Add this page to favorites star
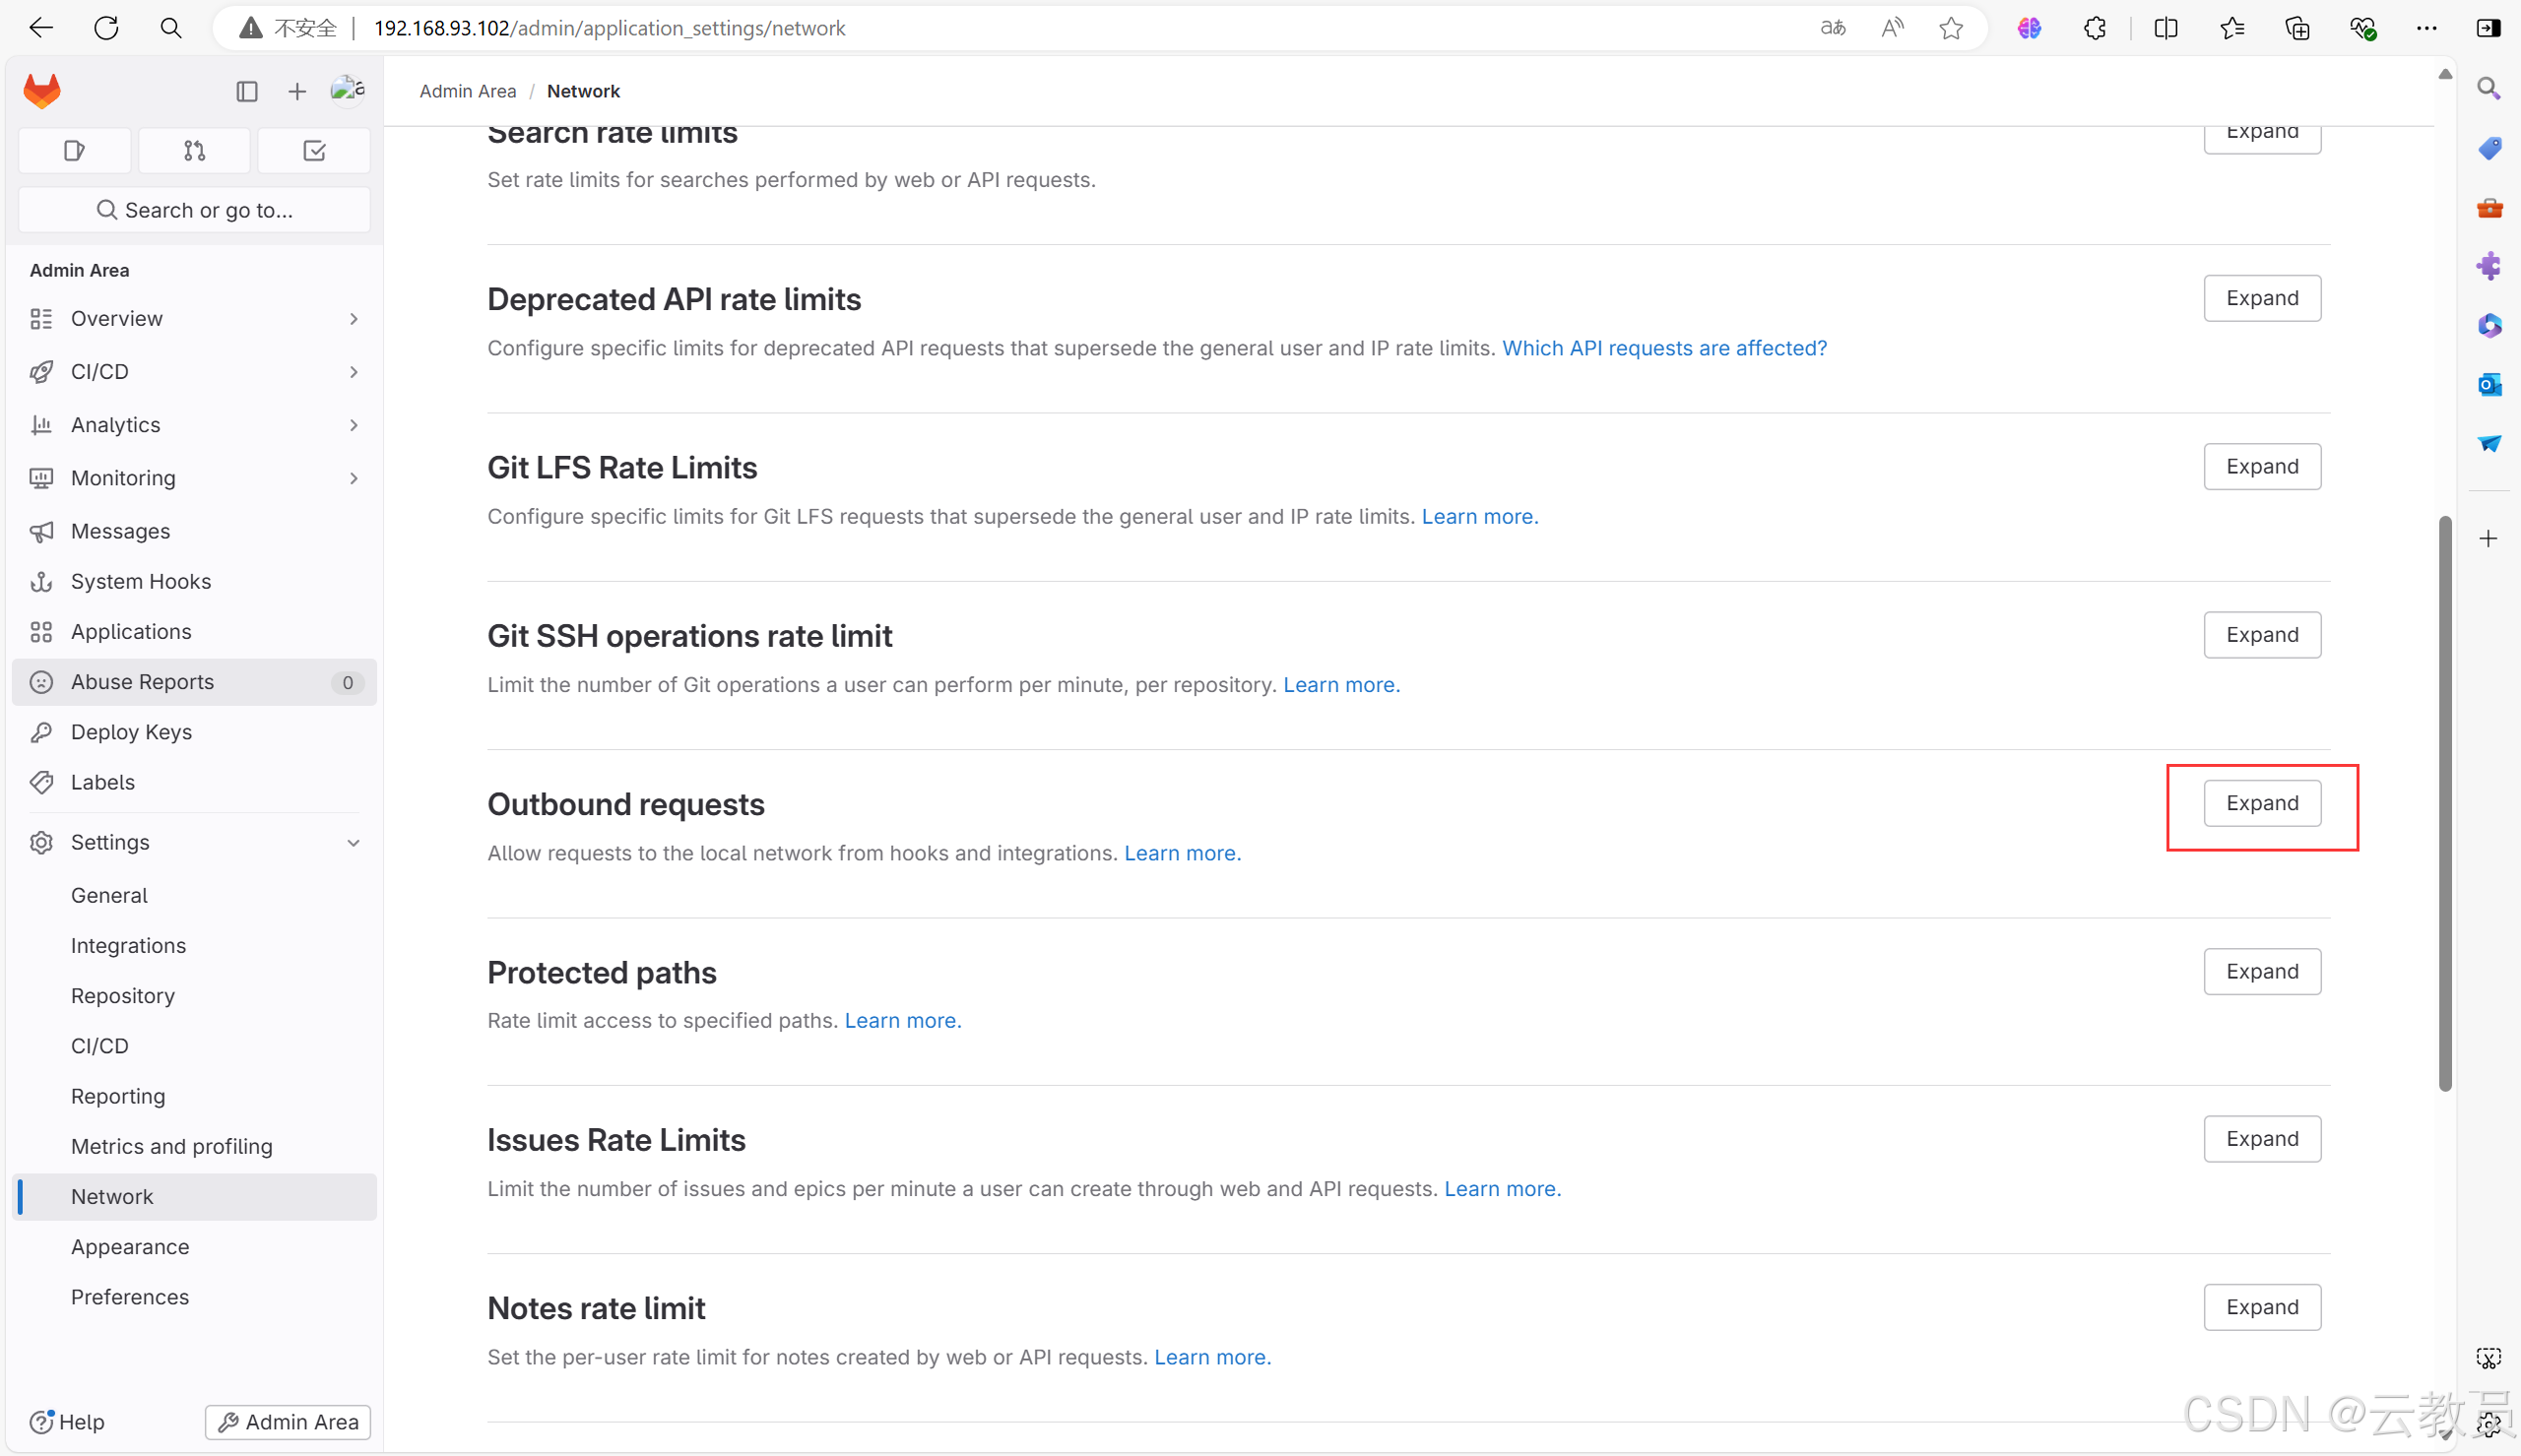 1951,28
